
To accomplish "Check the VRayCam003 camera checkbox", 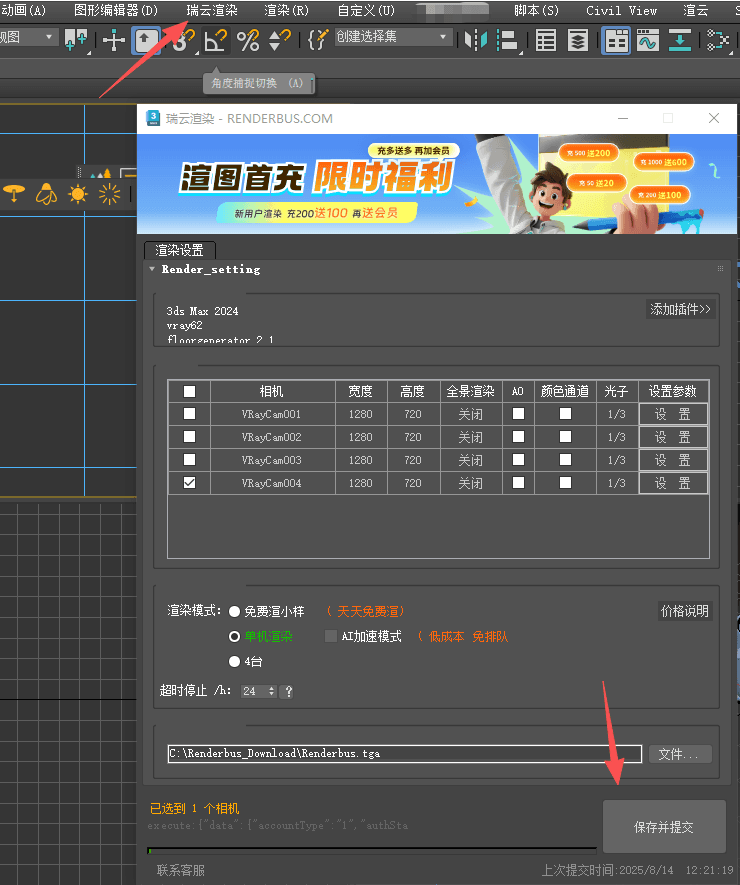I will click(190, 459).
